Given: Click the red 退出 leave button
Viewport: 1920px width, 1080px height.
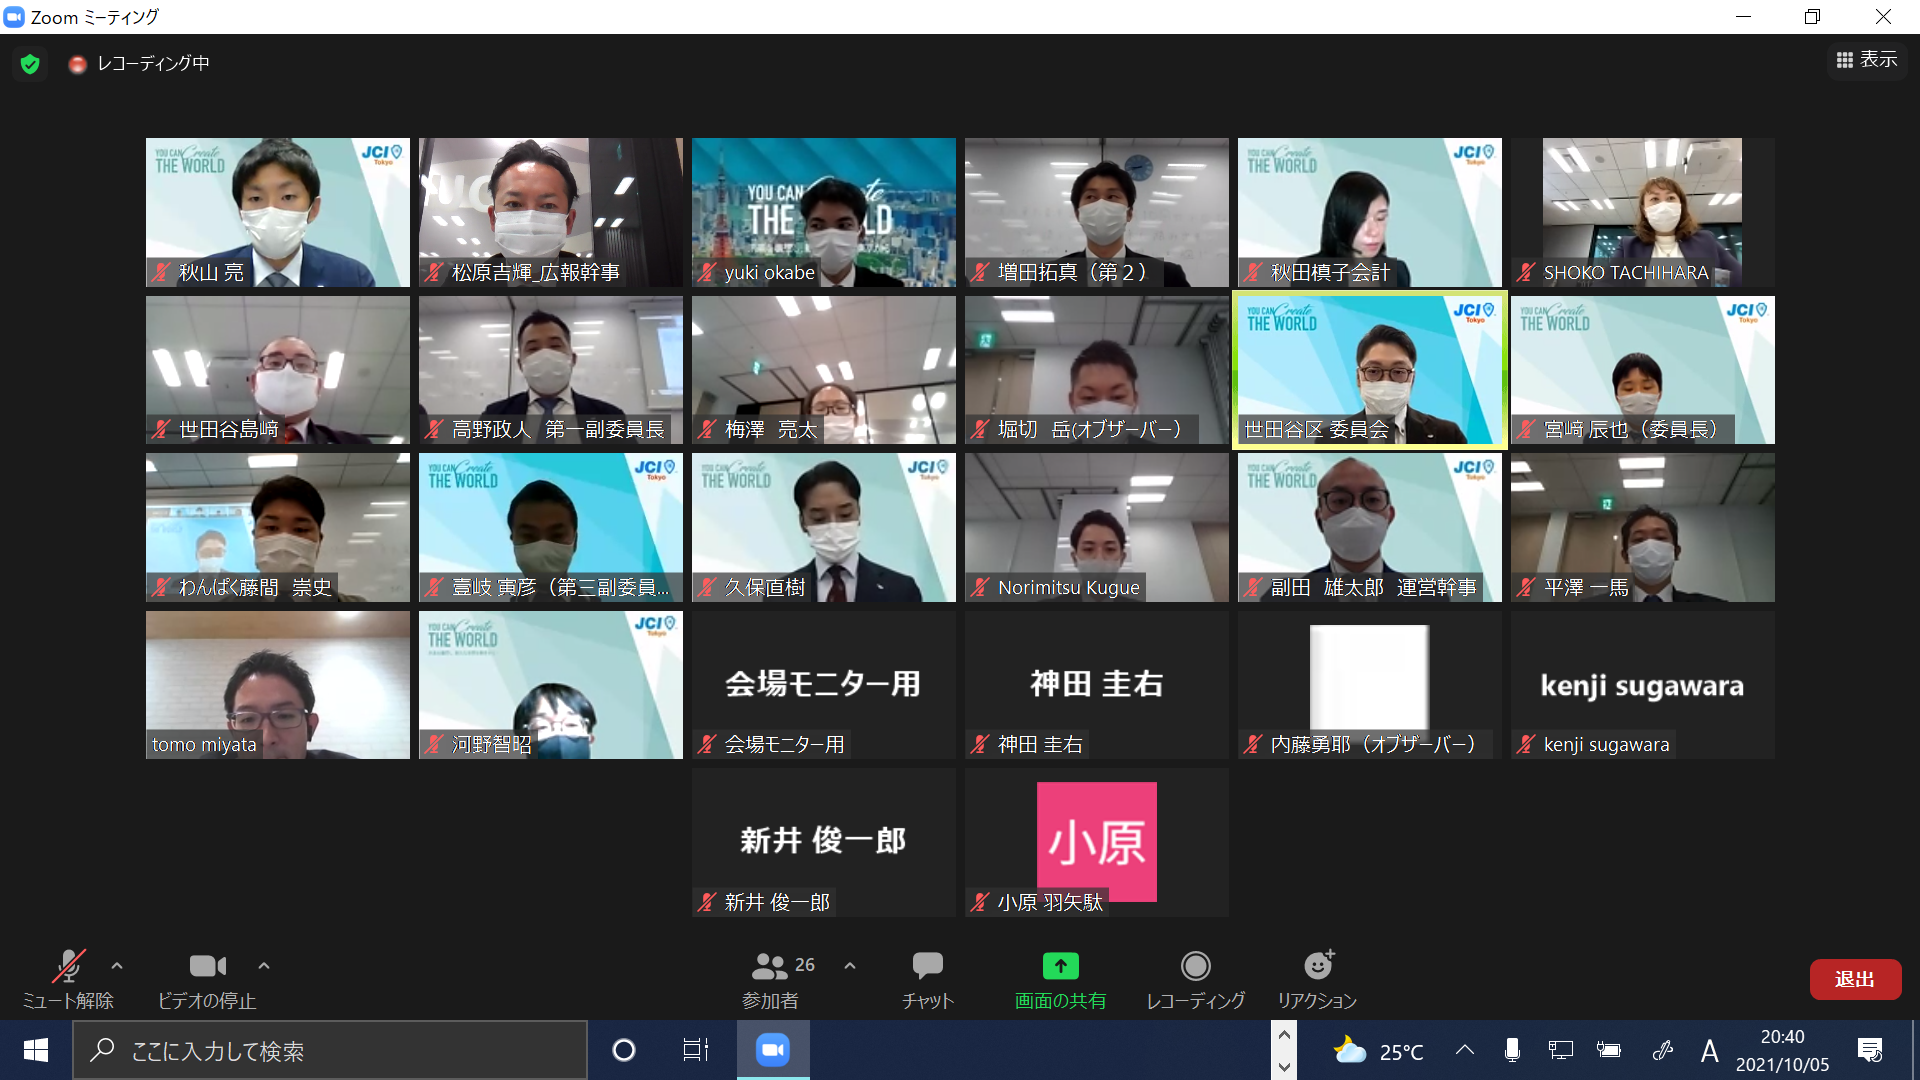Looking at the screenshot, I should [1854, 979].
